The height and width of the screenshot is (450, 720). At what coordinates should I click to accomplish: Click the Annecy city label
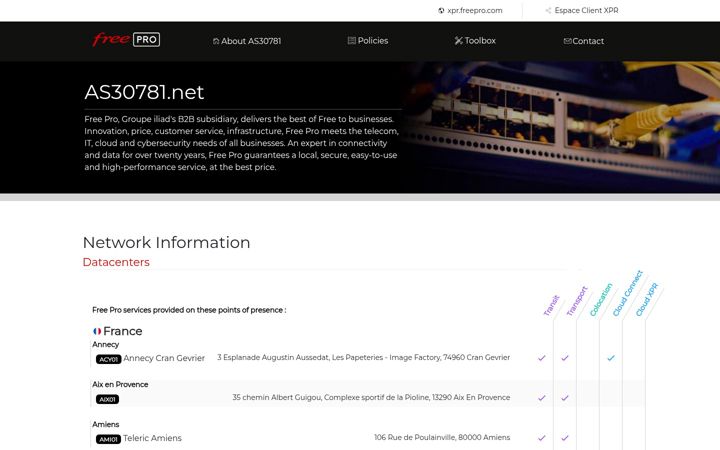click(106, 344)
